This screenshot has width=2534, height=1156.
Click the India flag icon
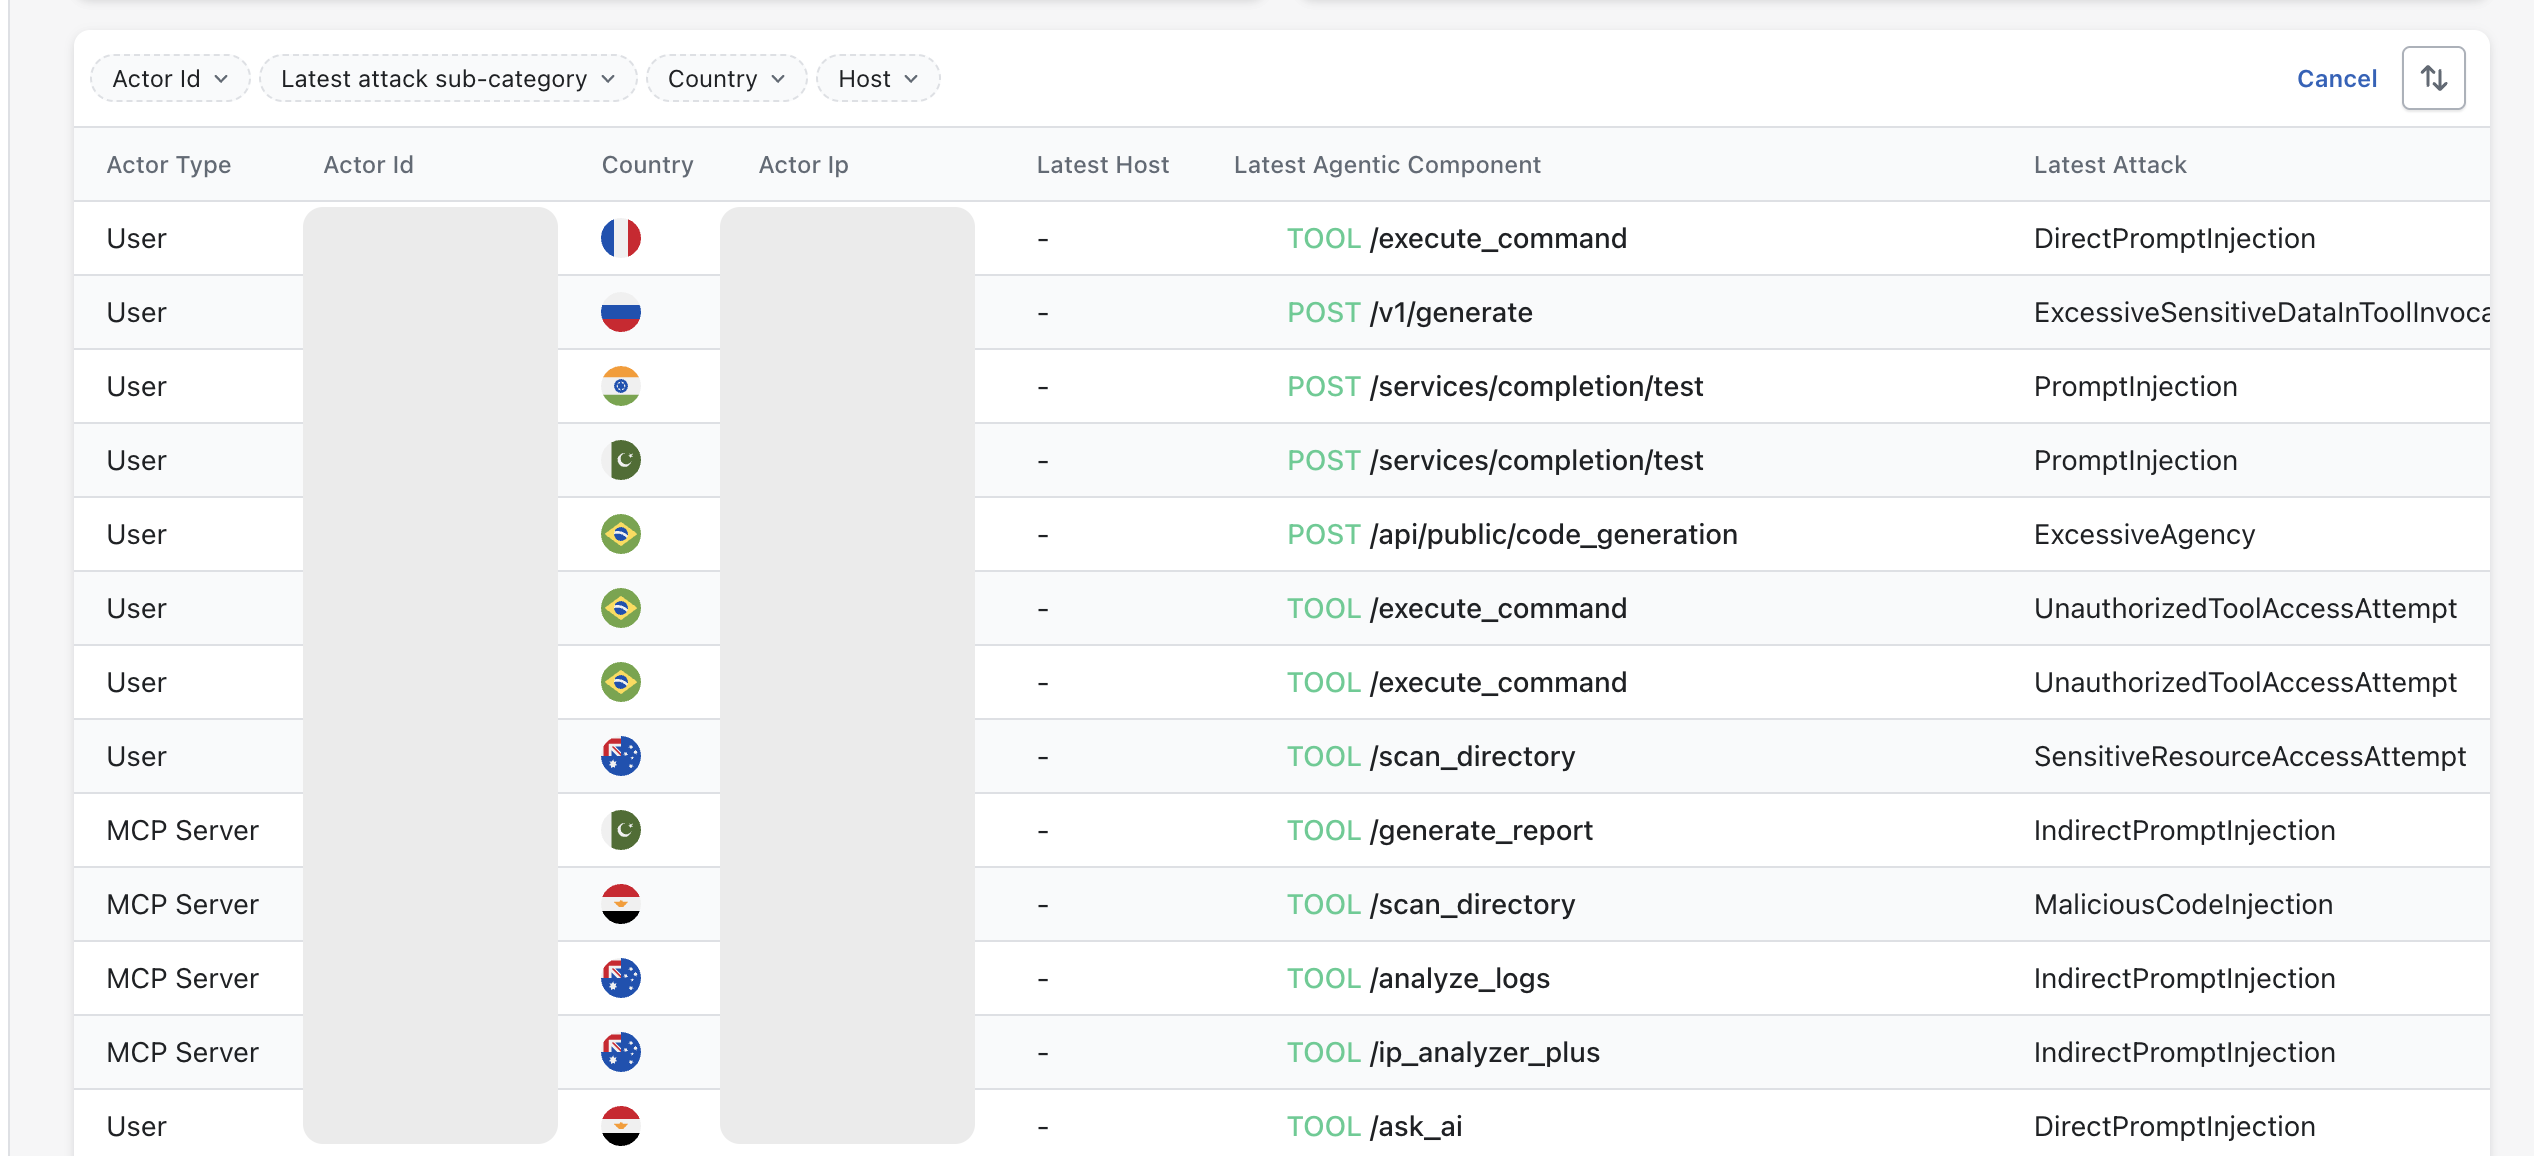pyautogui.click(x=620, y=386)
